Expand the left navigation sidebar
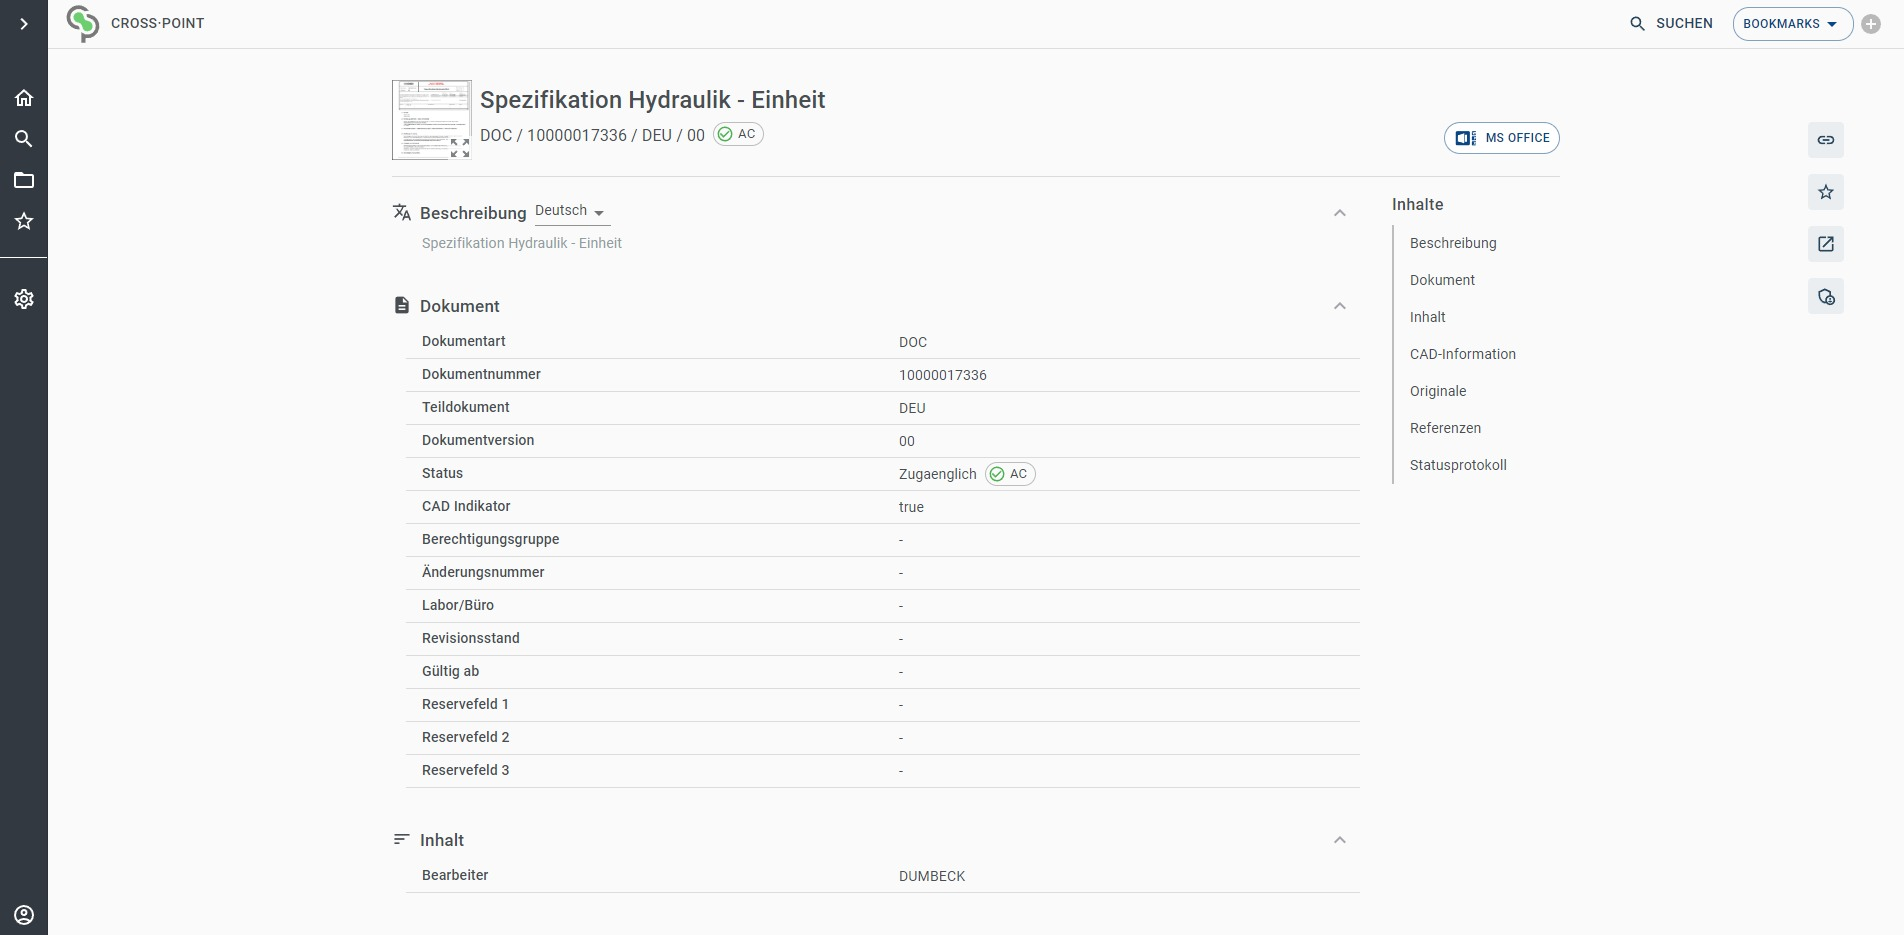The width and height of the screenshot is (1904, 935). pyautogui.click(x=24, y=24)
